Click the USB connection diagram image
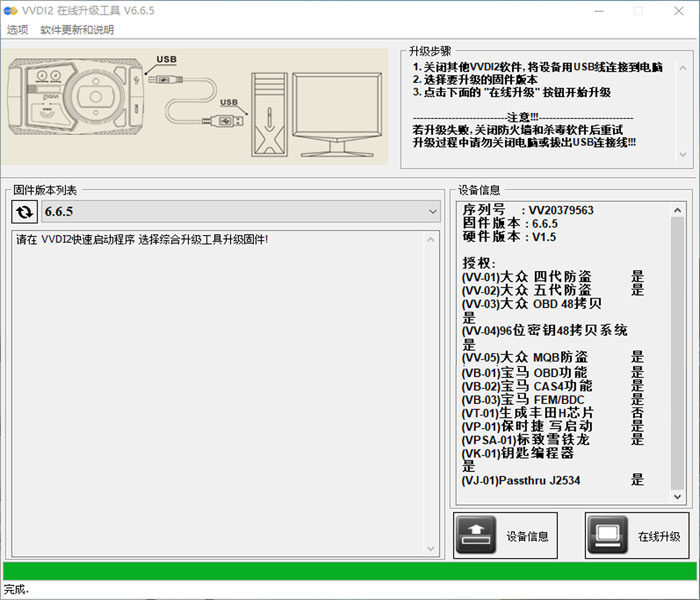 click(195, 106)
